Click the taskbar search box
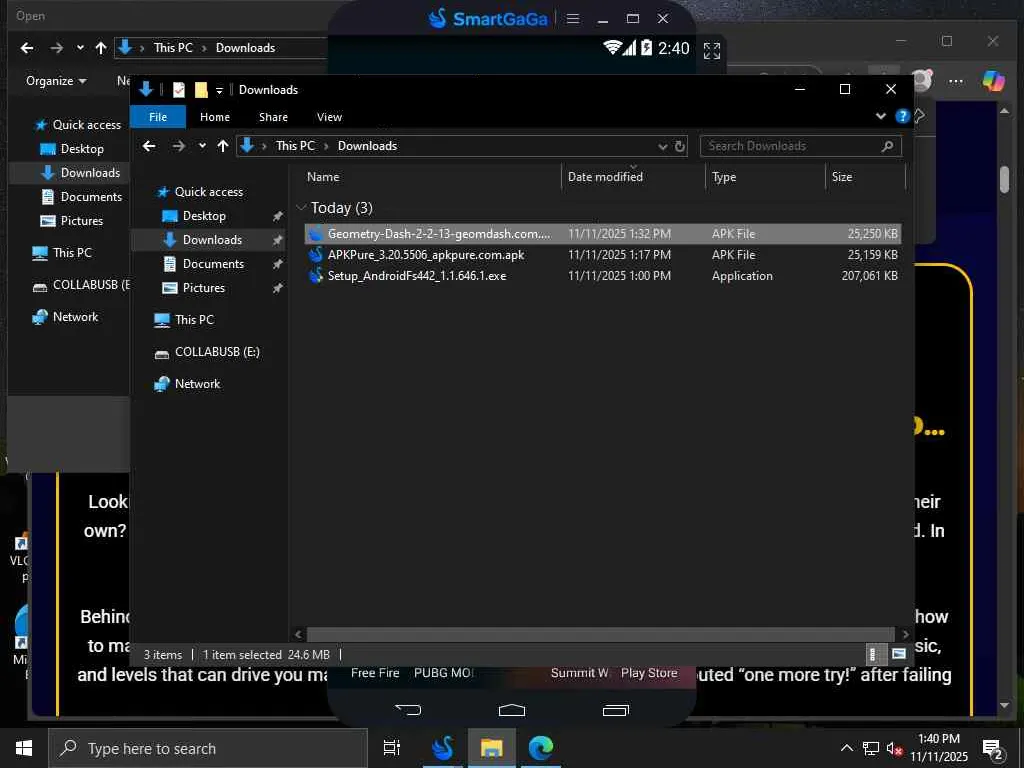Viewport: 1024px width, 768px height. (208, 748)
